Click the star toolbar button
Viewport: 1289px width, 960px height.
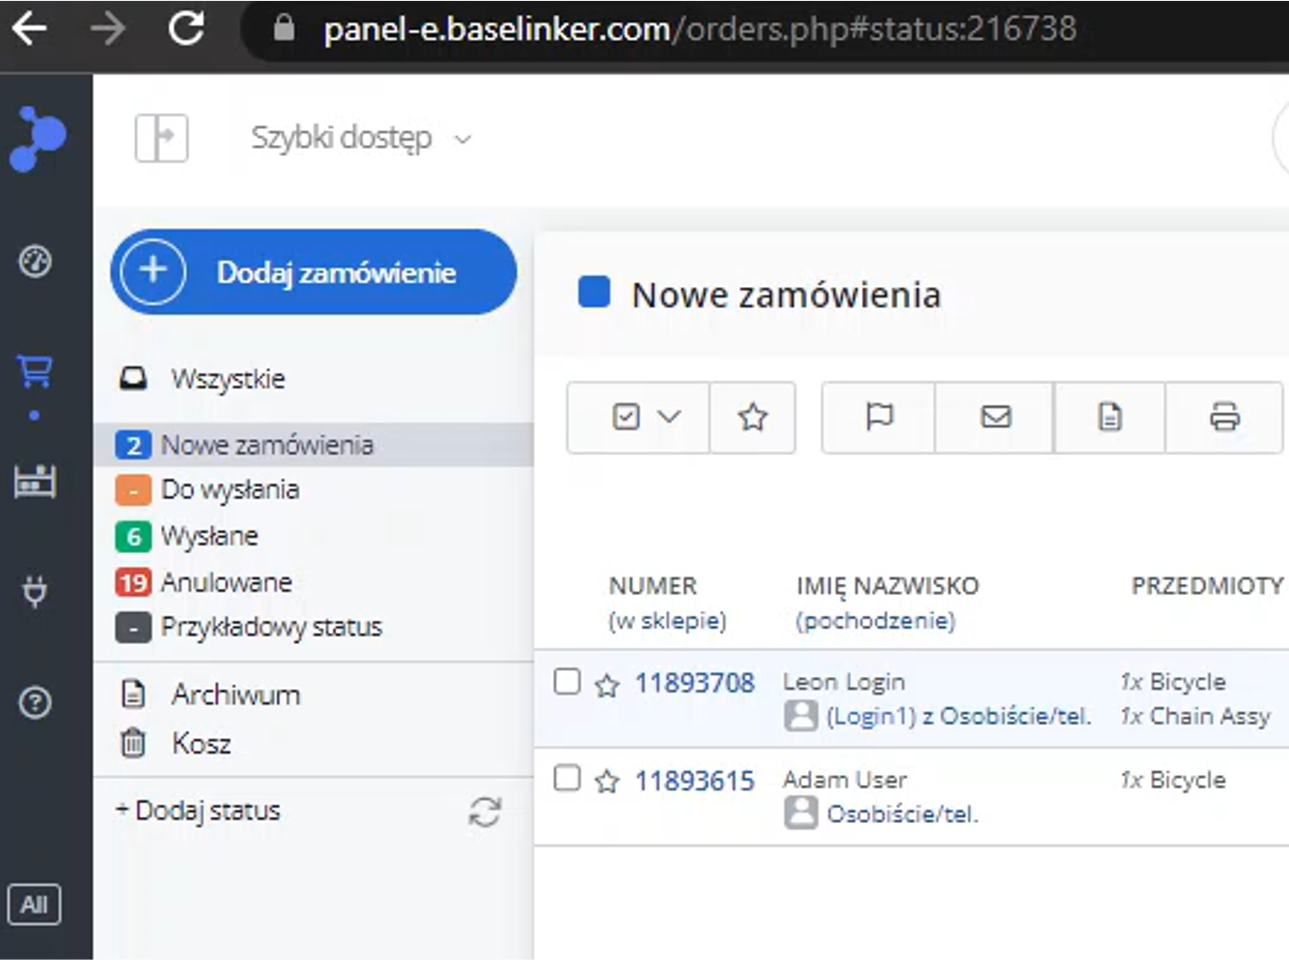click(753, 417)
